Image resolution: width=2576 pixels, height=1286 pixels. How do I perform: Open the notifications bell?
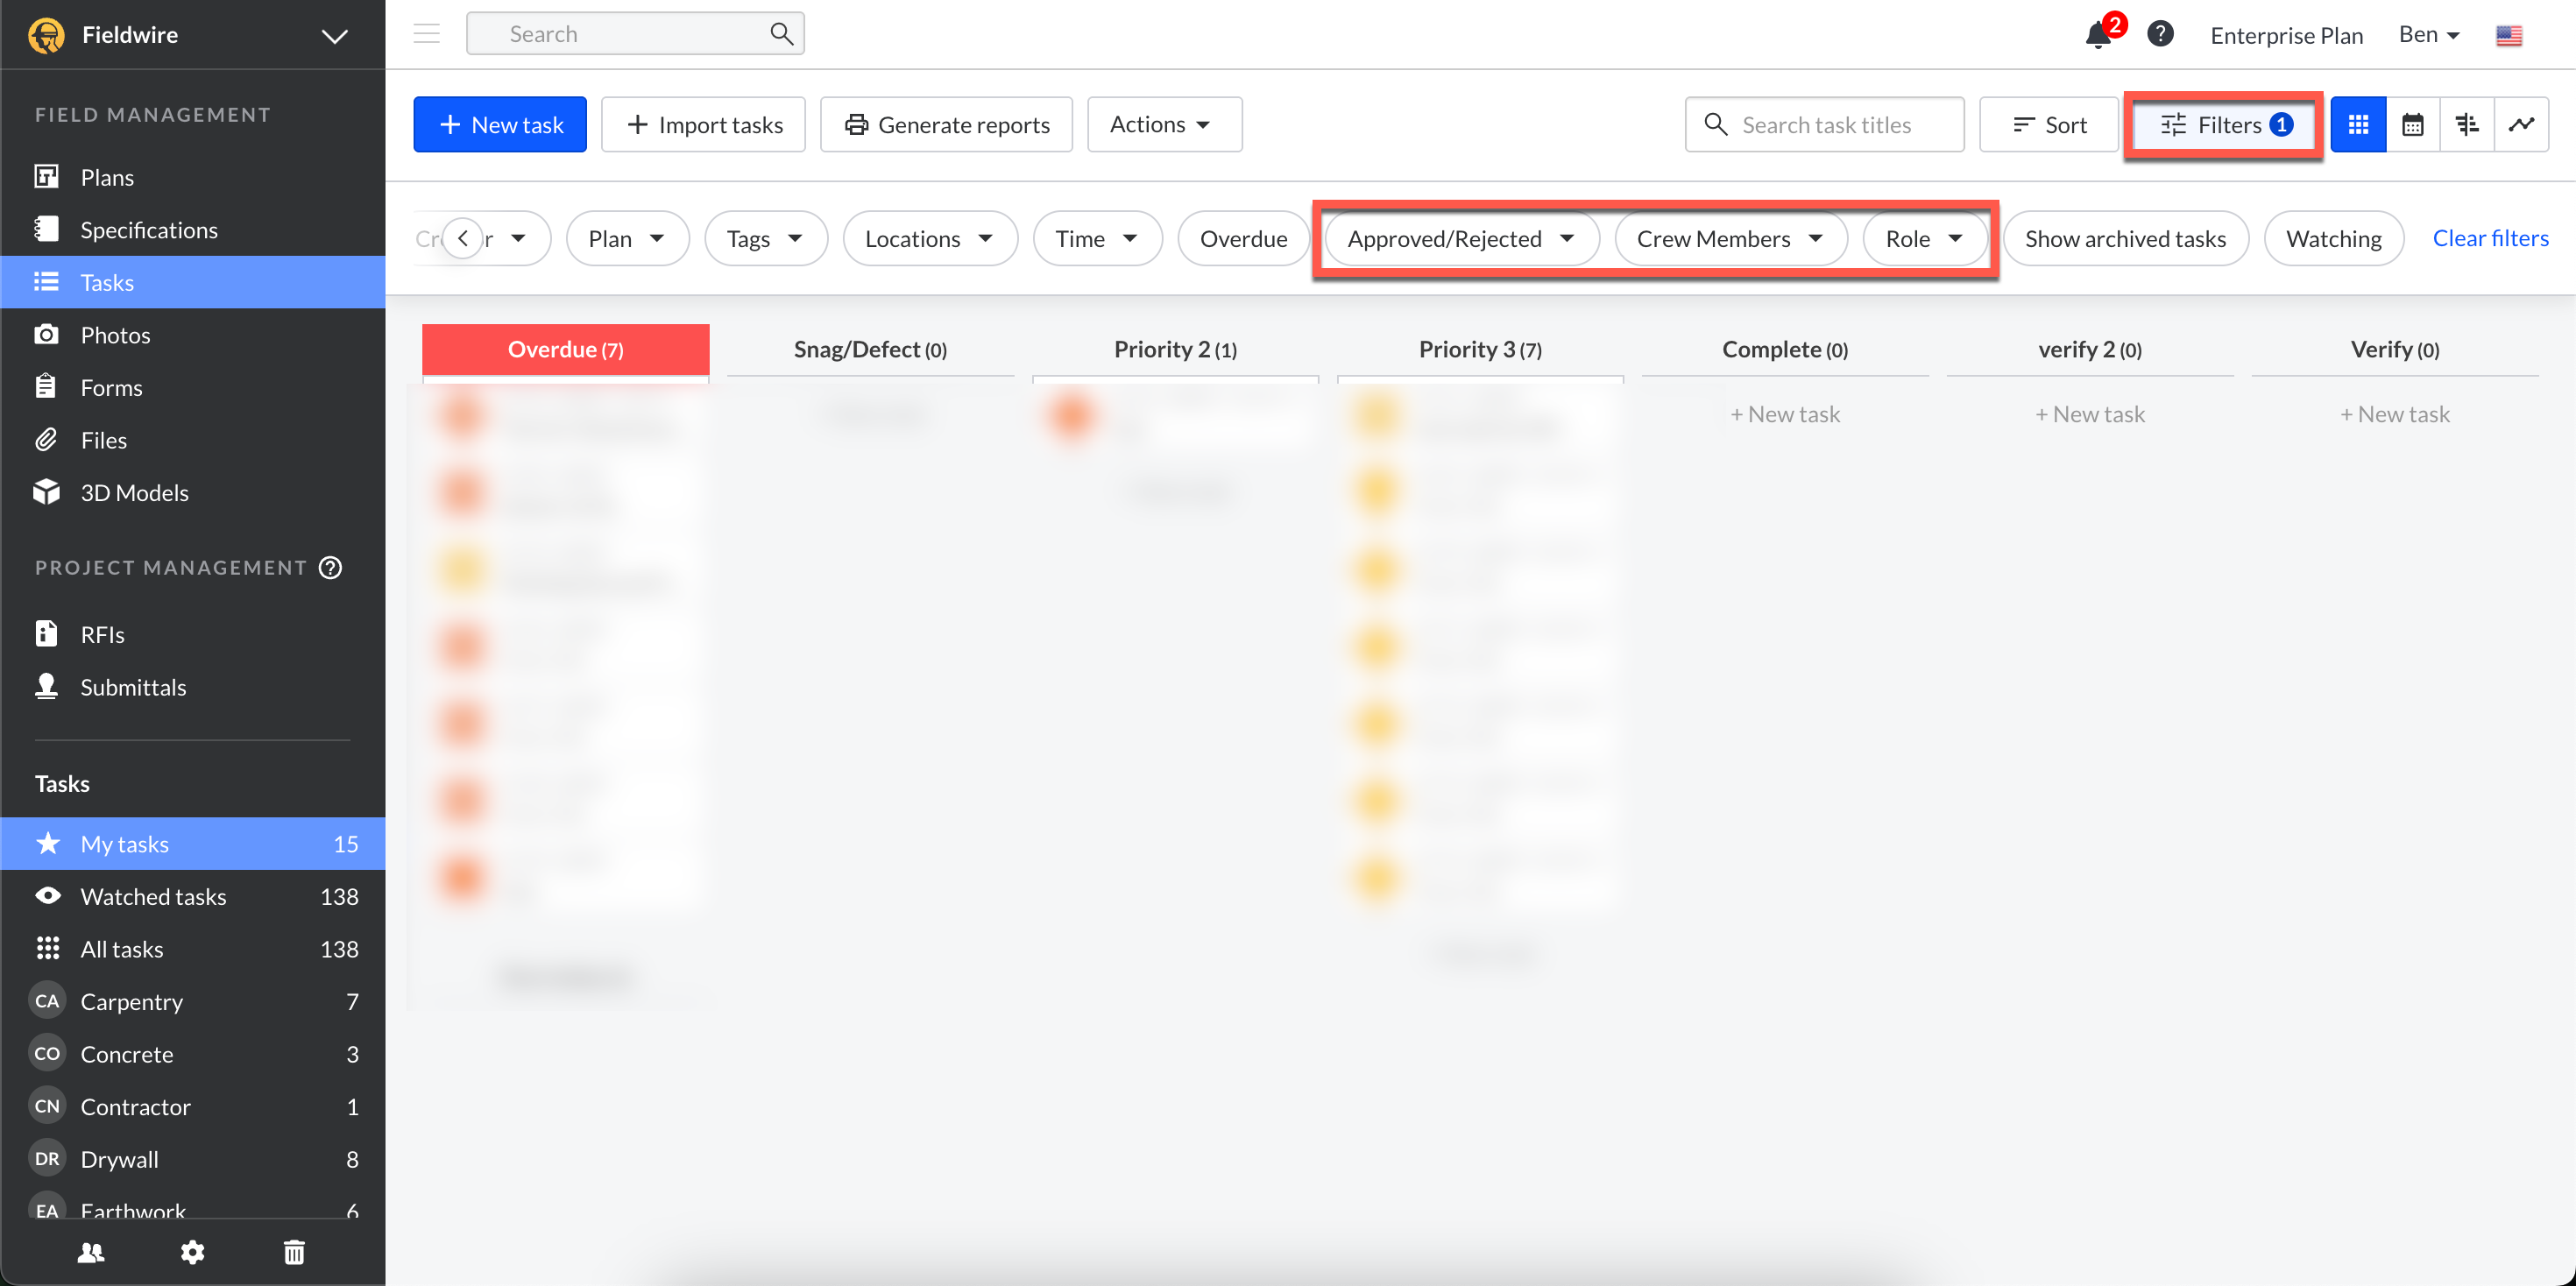(x=2098, y=35)
